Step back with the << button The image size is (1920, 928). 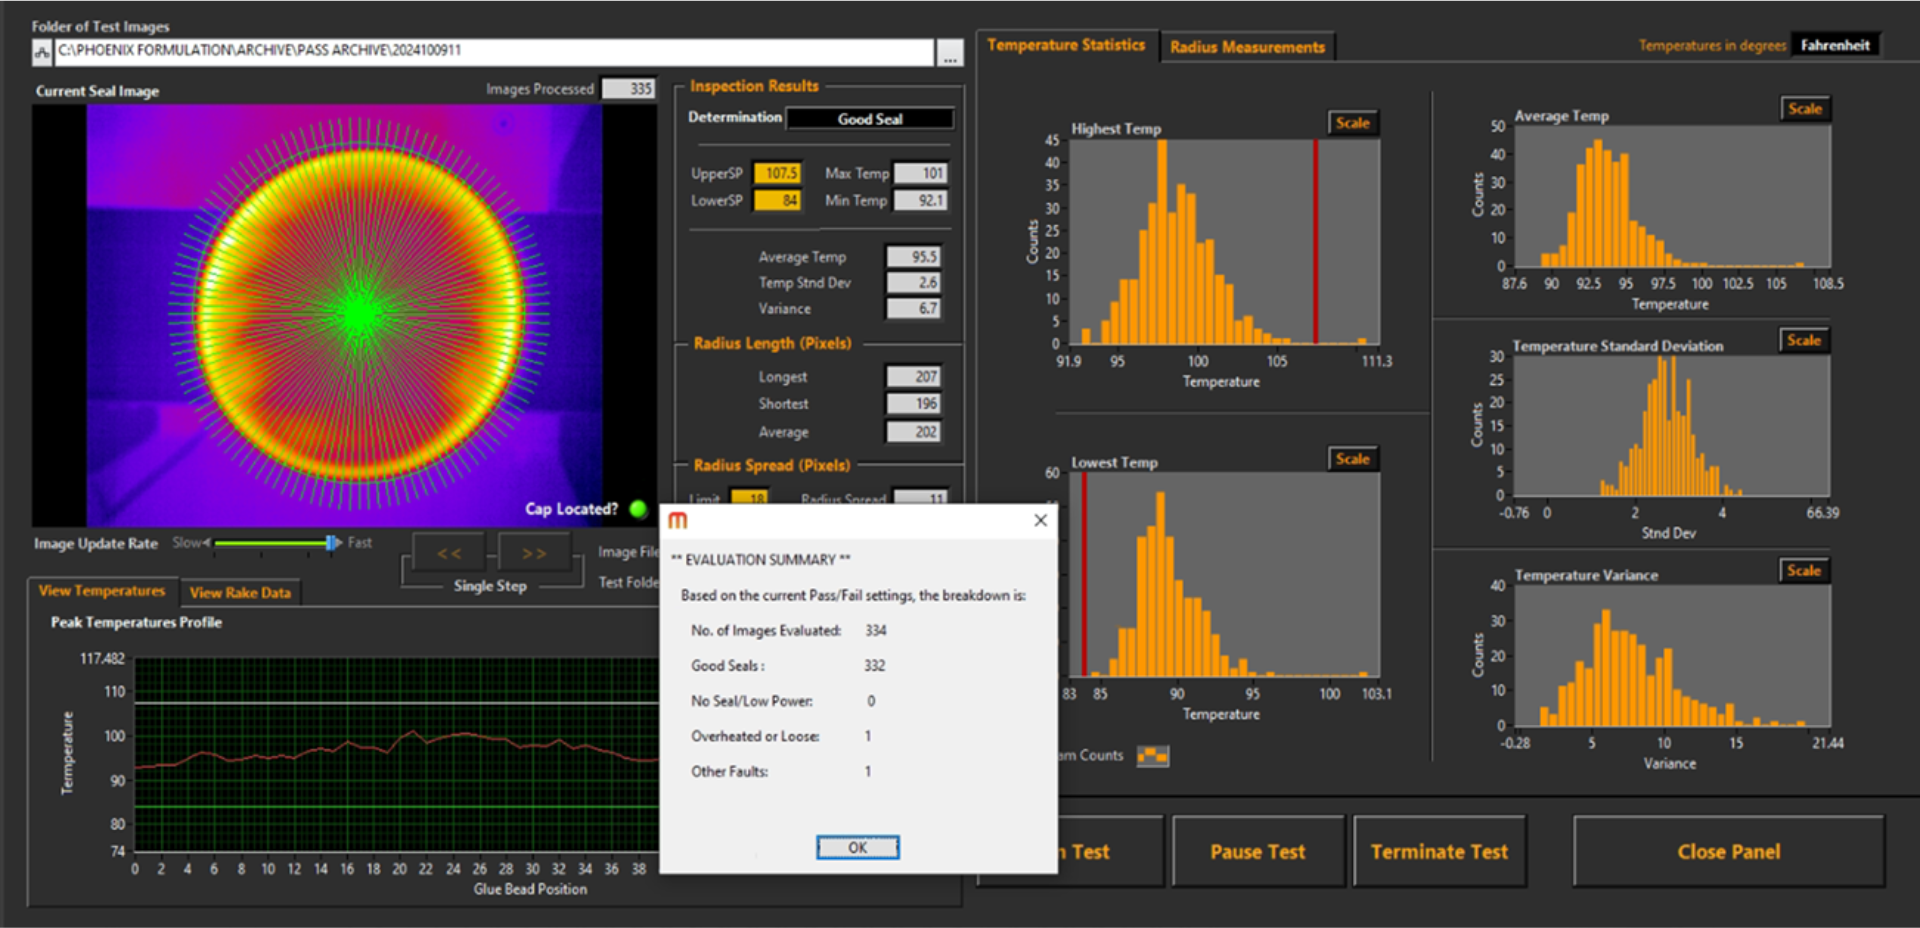tap(449, 553)
